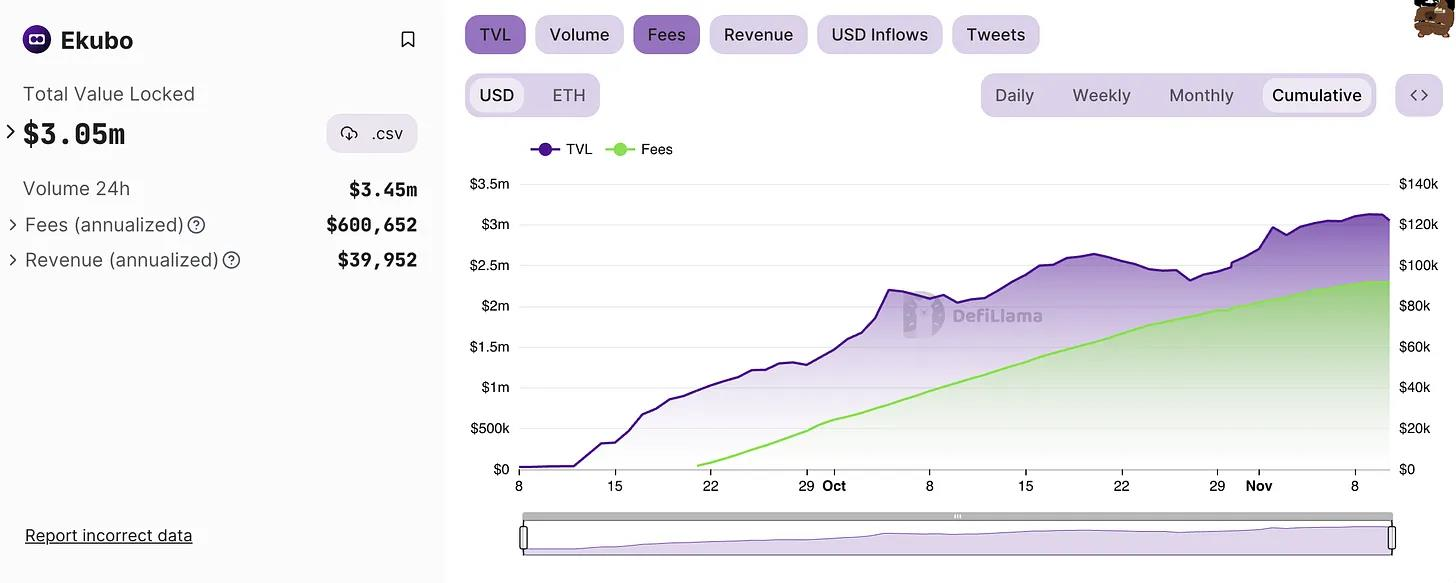Enable the Revenue chart metric
The image size is (1456, 583).
click(758, 35)
